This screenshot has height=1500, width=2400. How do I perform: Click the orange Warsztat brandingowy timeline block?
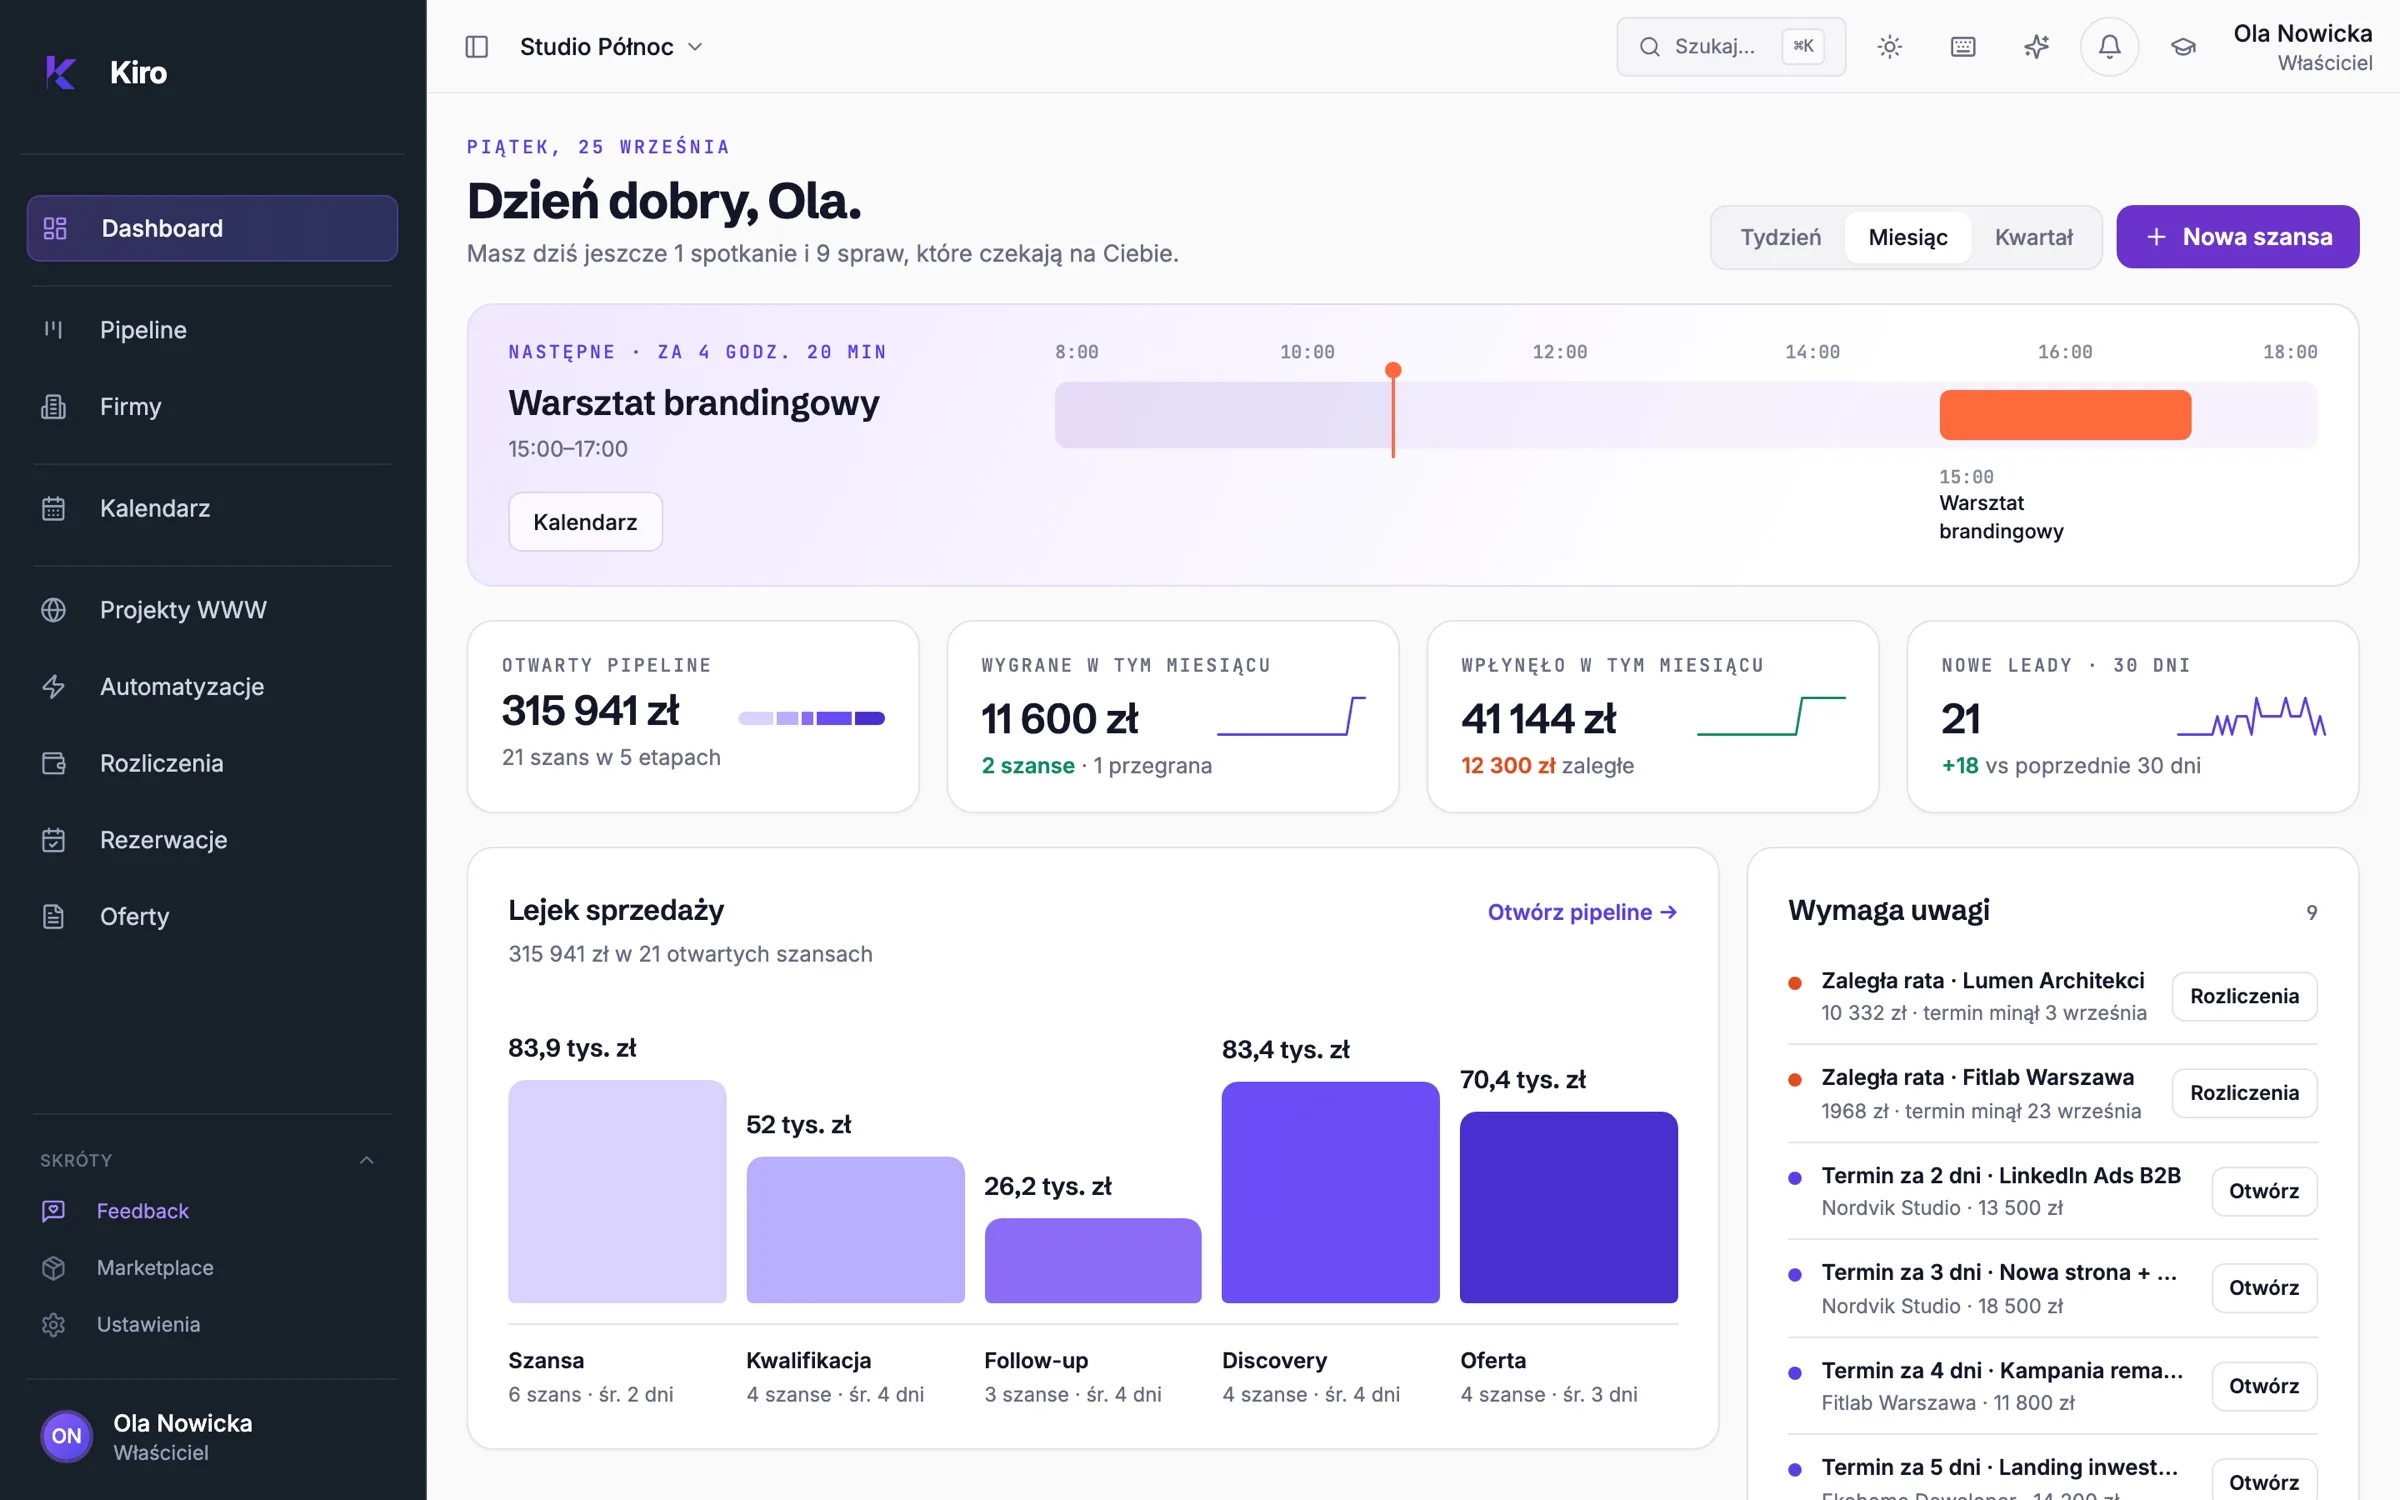(x=2065, y=415)
